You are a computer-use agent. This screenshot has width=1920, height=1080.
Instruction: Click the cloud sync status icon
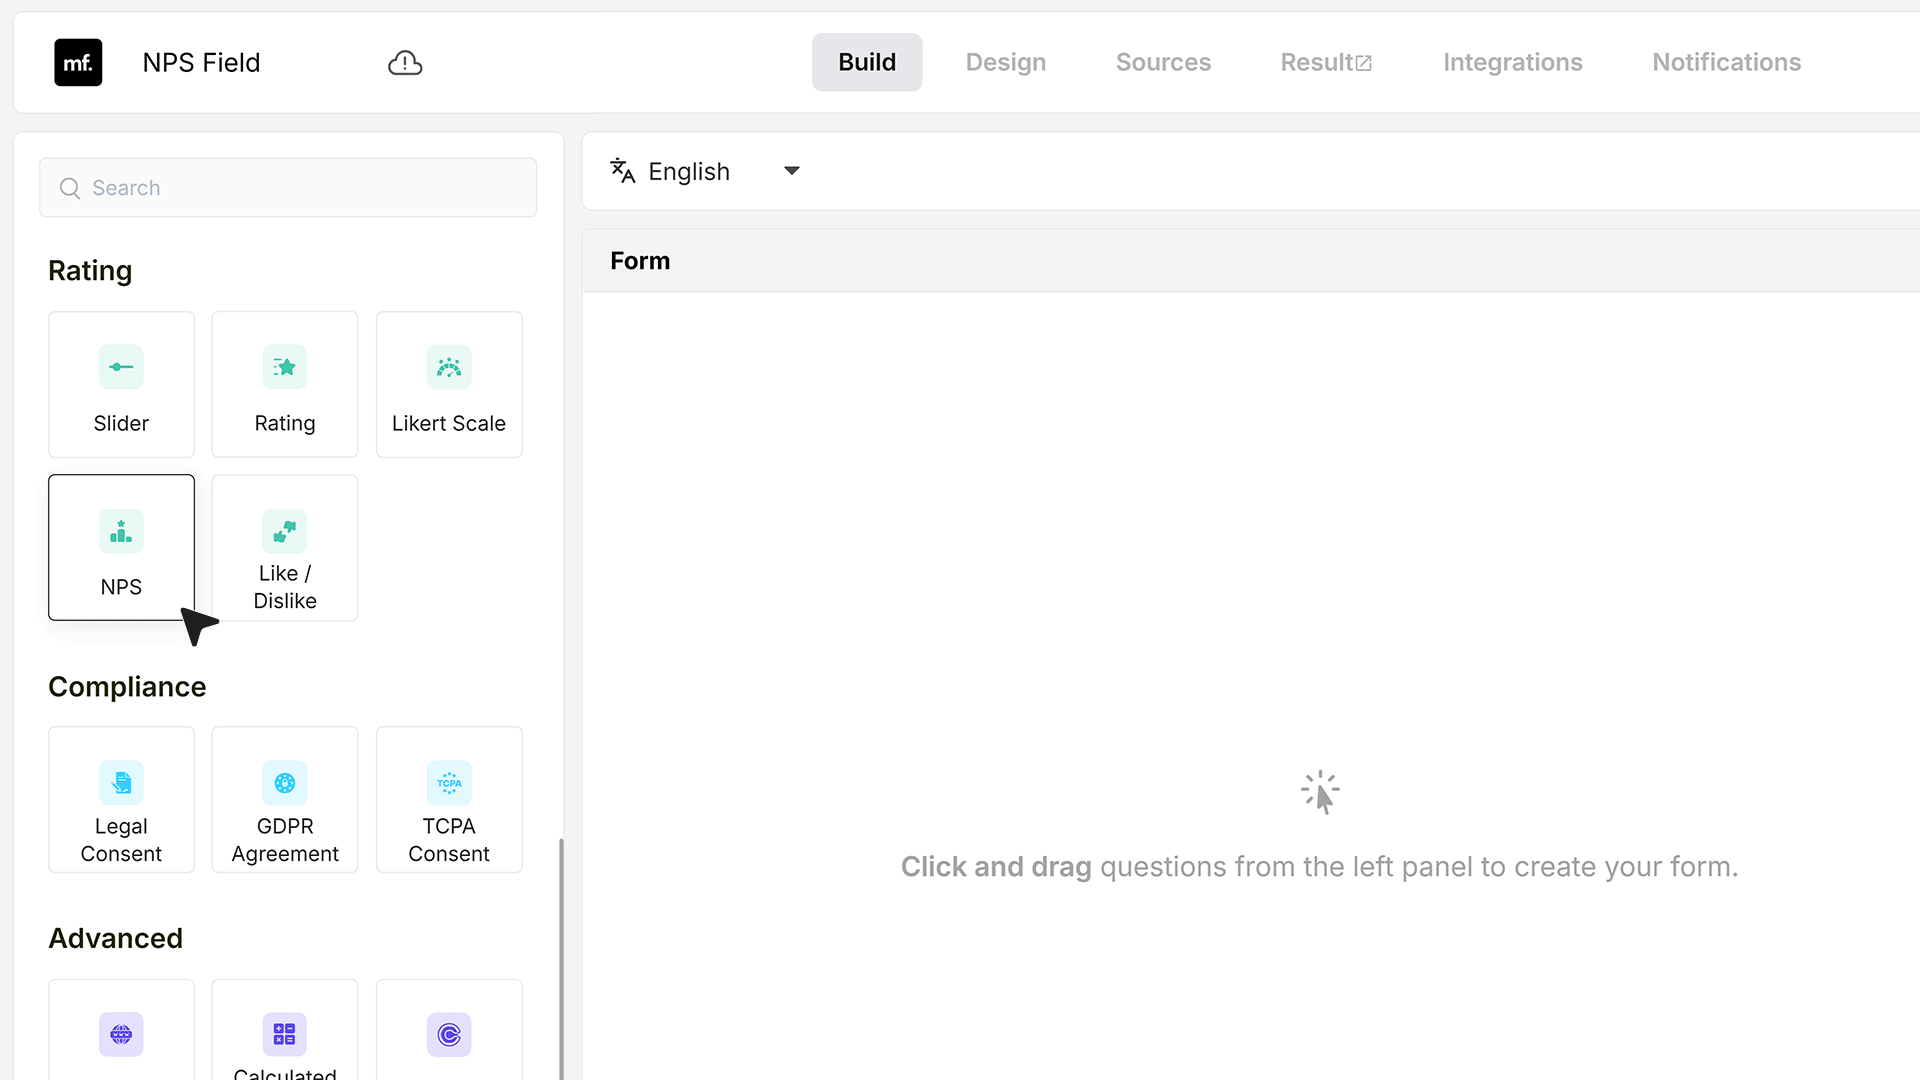405,63
